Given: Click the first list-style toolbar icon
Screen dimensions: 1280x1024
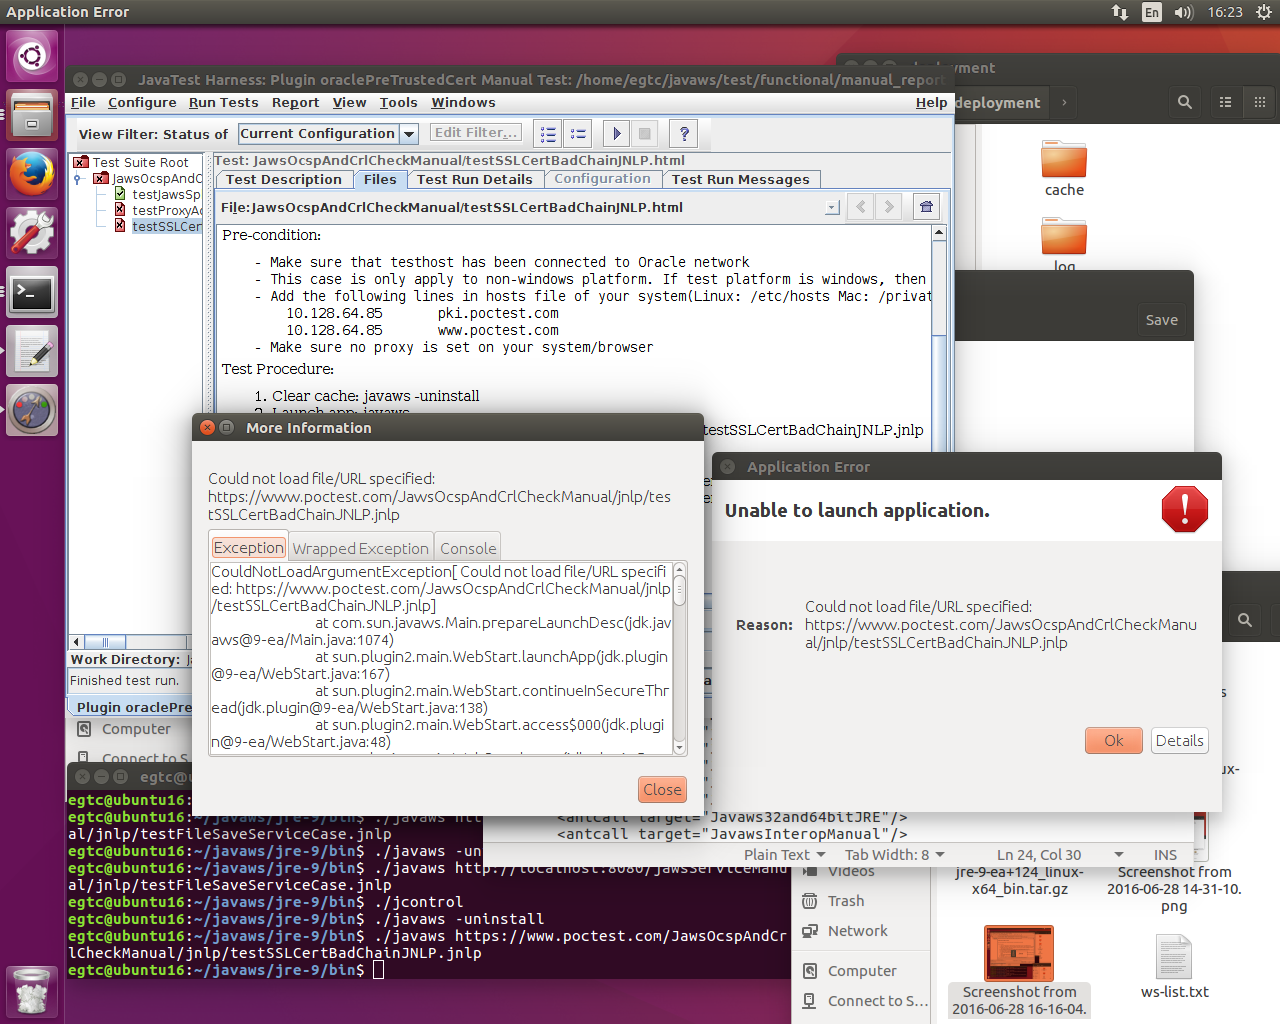Looking at the screenshot, I should click(548, 134).
